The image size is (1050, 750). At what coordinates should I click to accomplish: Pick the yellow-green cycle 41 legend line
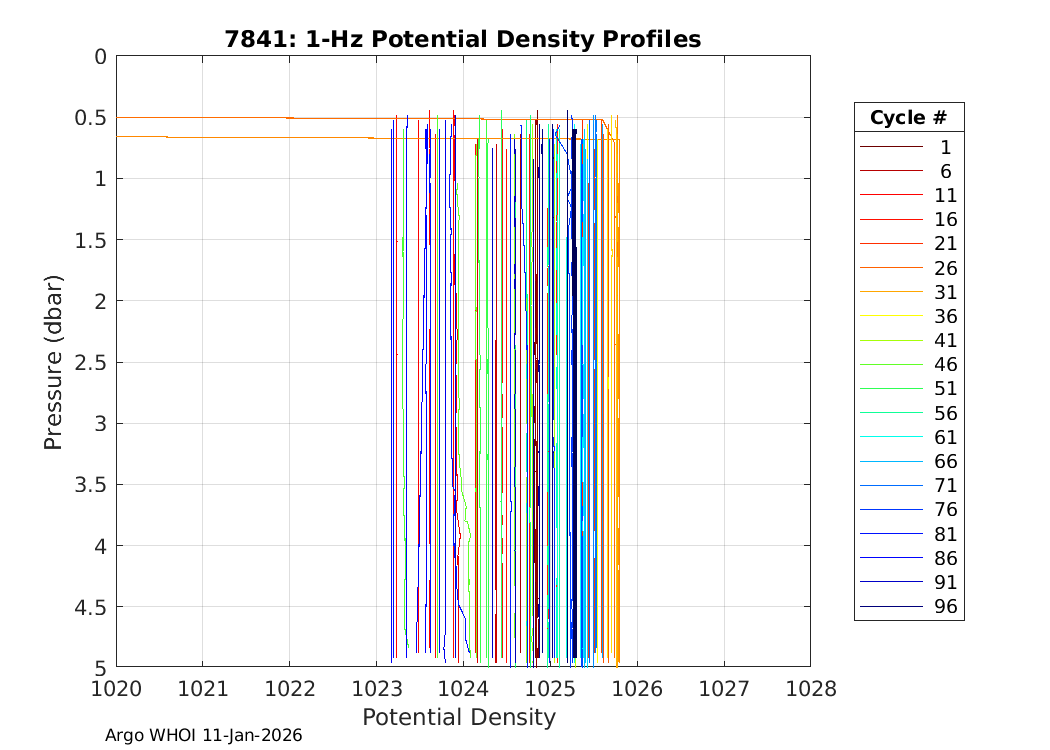pyautogui.click(x=890, y=341)
